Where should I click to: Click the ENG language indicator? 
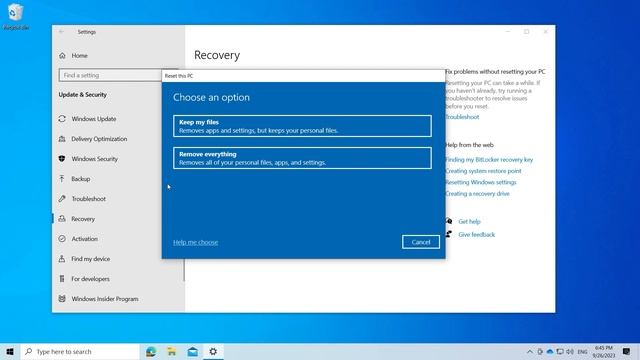pyautogui.click(x=582, y=351)
